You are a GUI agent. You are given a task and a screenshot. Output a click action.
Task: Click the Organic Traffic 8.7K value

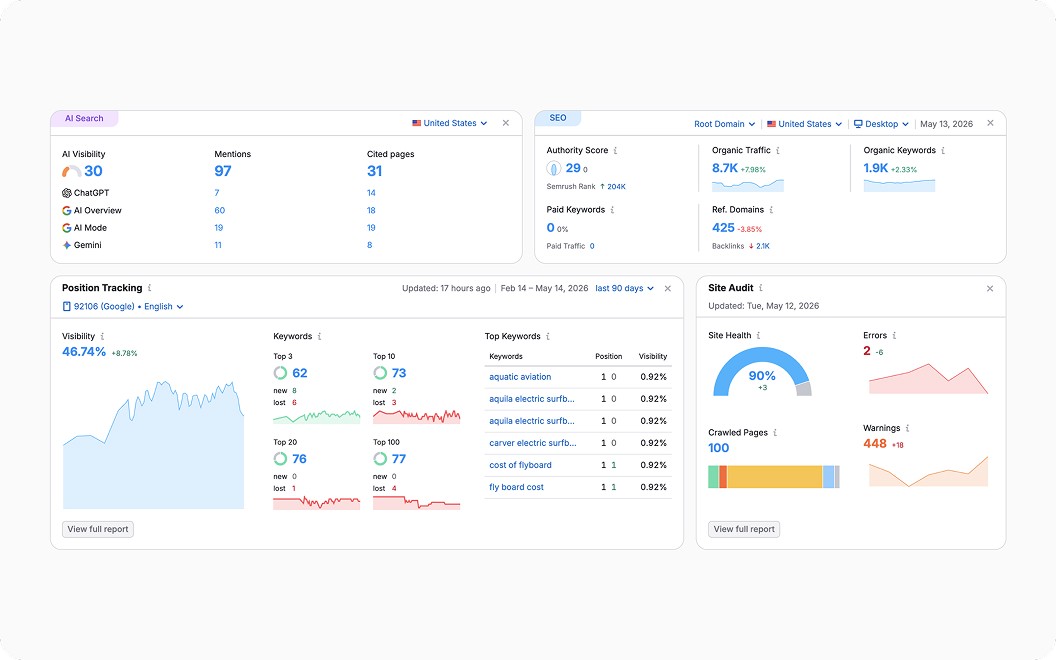pos(725,168)
